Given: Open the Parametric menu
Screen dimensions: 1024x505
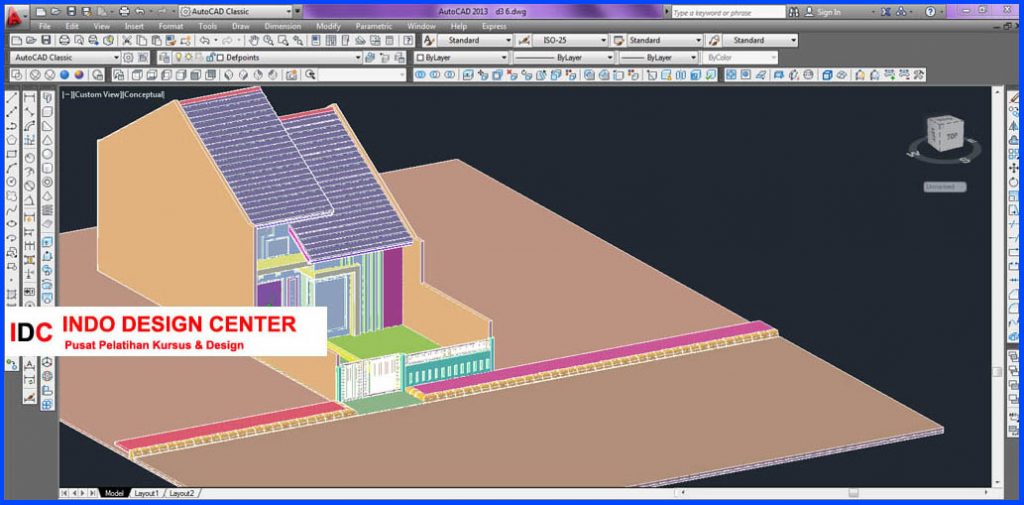Looking at the screenshot, I should pos(374,26).
